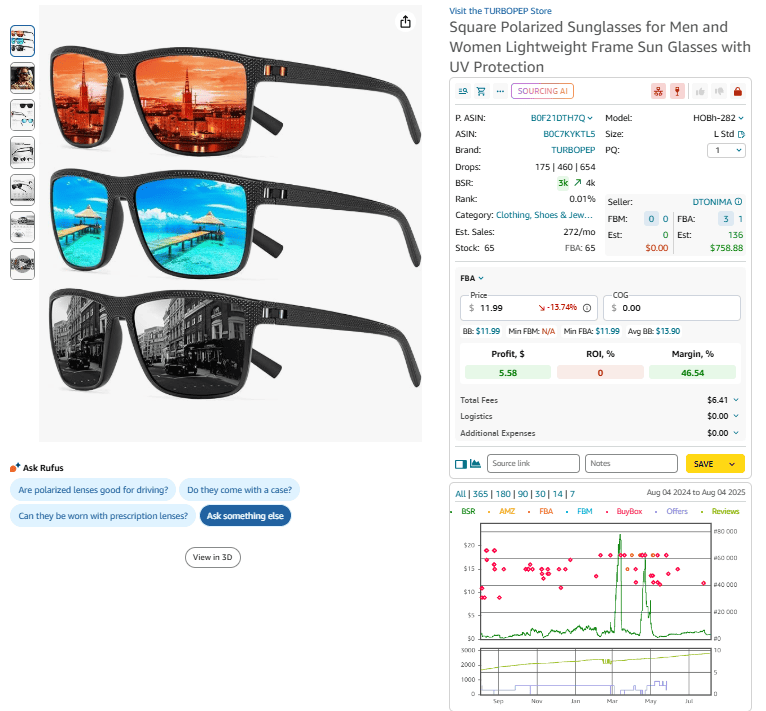Expand the Total Fees breakdown
Viewport: 766px width, 711px height.
point(736,400)
